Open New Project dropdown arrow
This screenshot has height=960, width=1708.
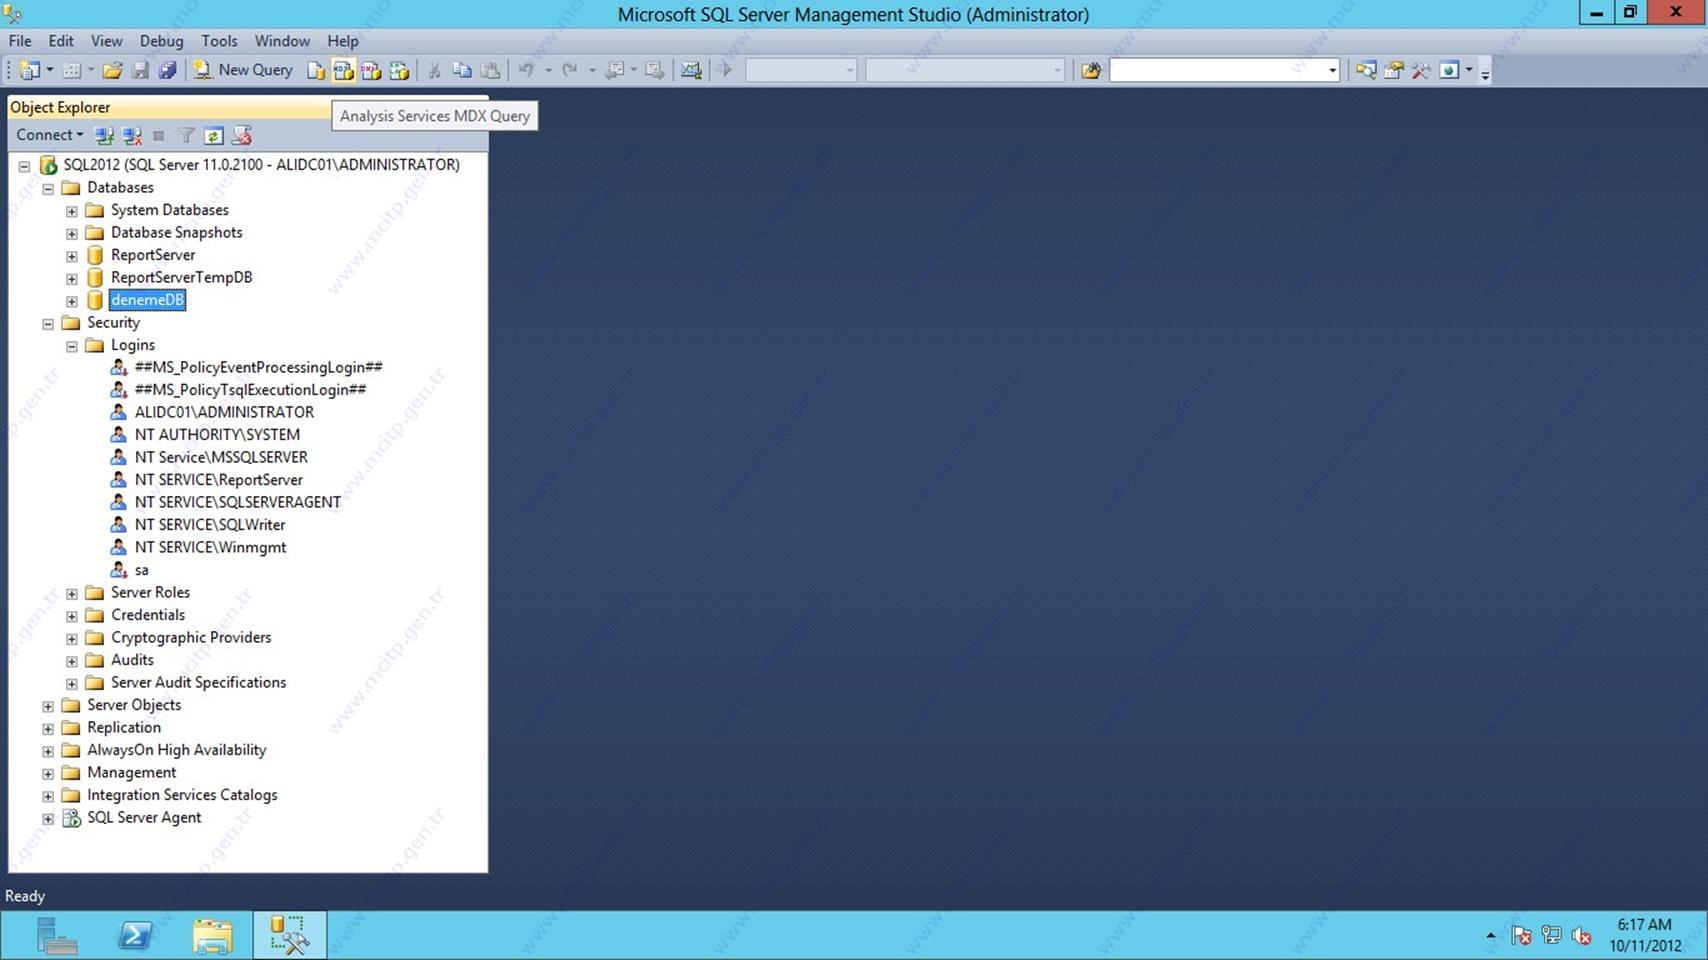(x=50, y=70)
